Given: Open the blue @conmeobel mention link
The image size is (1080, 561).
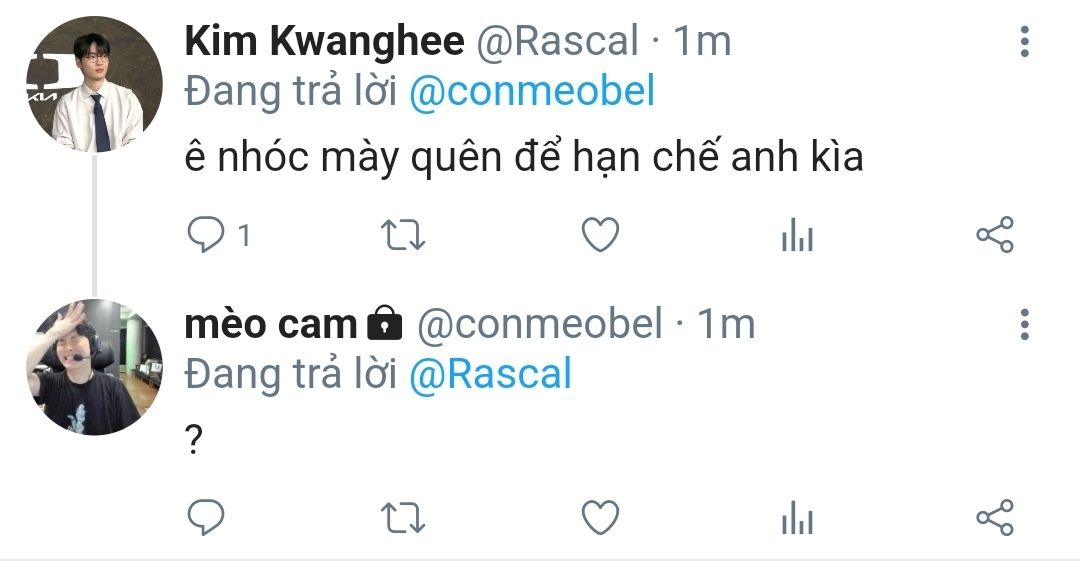Looking at the screenshot, I should tap(532, 92).
